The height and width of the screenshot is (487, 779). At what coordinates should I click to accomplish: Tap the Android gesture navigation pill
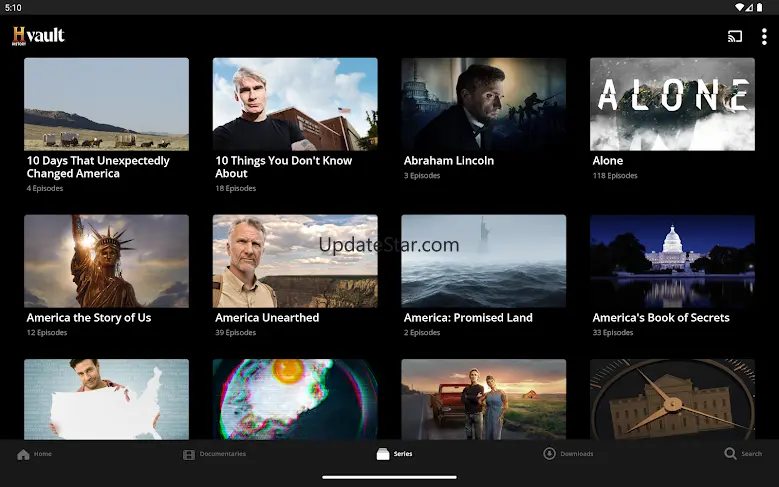point(390,478)
